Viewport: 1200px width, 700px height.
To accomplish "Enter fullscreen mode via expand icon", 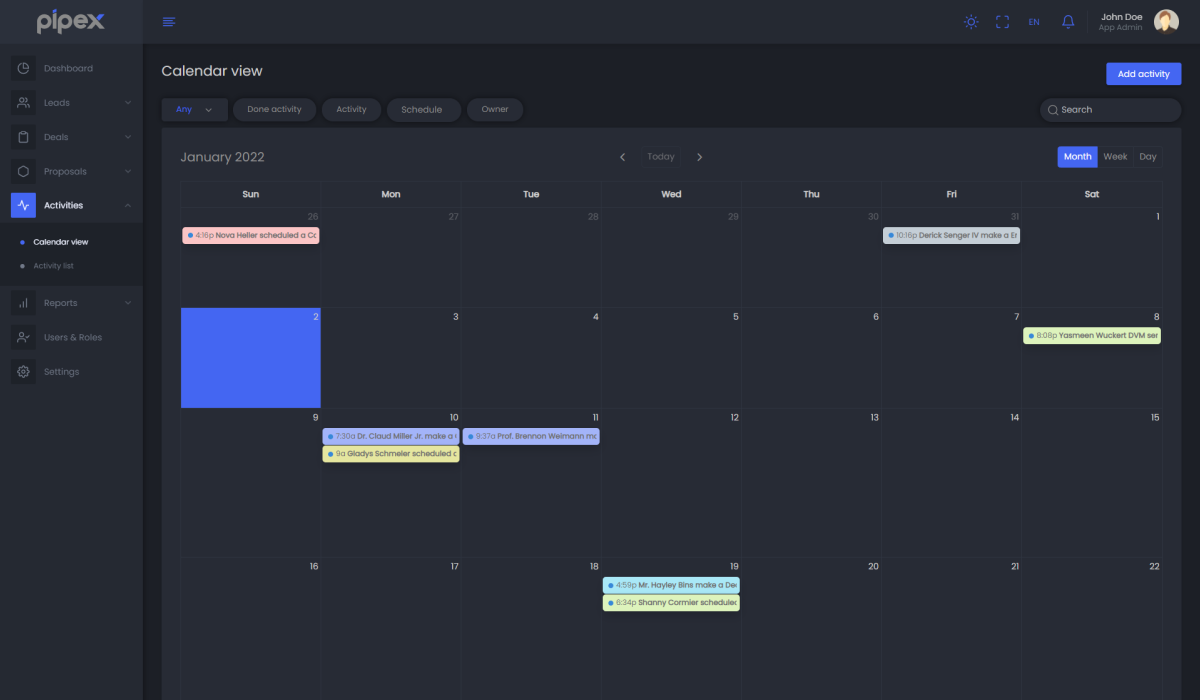I will pyautogui.click(x=1002, y=22).
